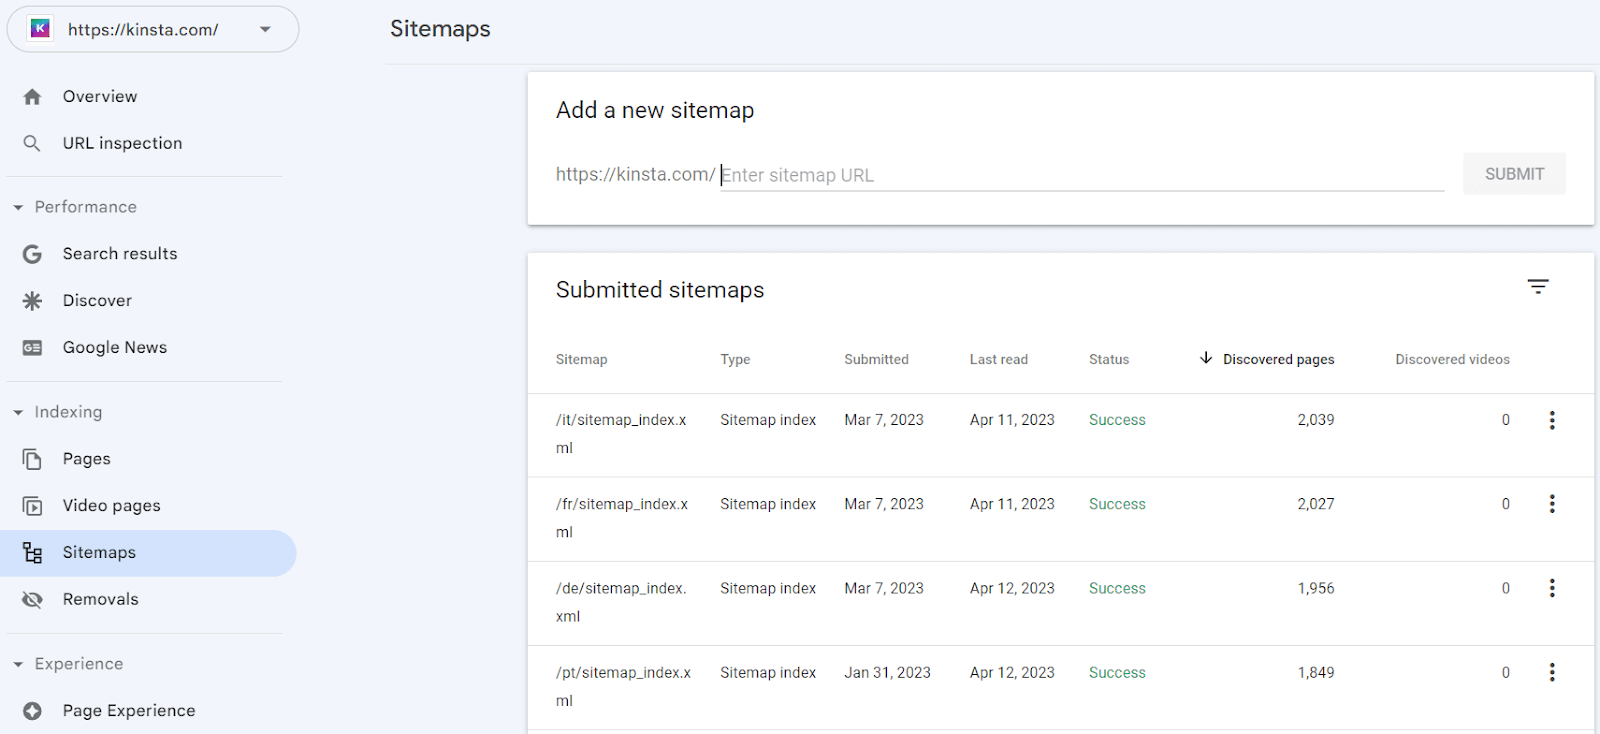Open more options for /de/sitemap_index.xml row
This screenshot has height=734, width=1600.
coord(1552,588)
